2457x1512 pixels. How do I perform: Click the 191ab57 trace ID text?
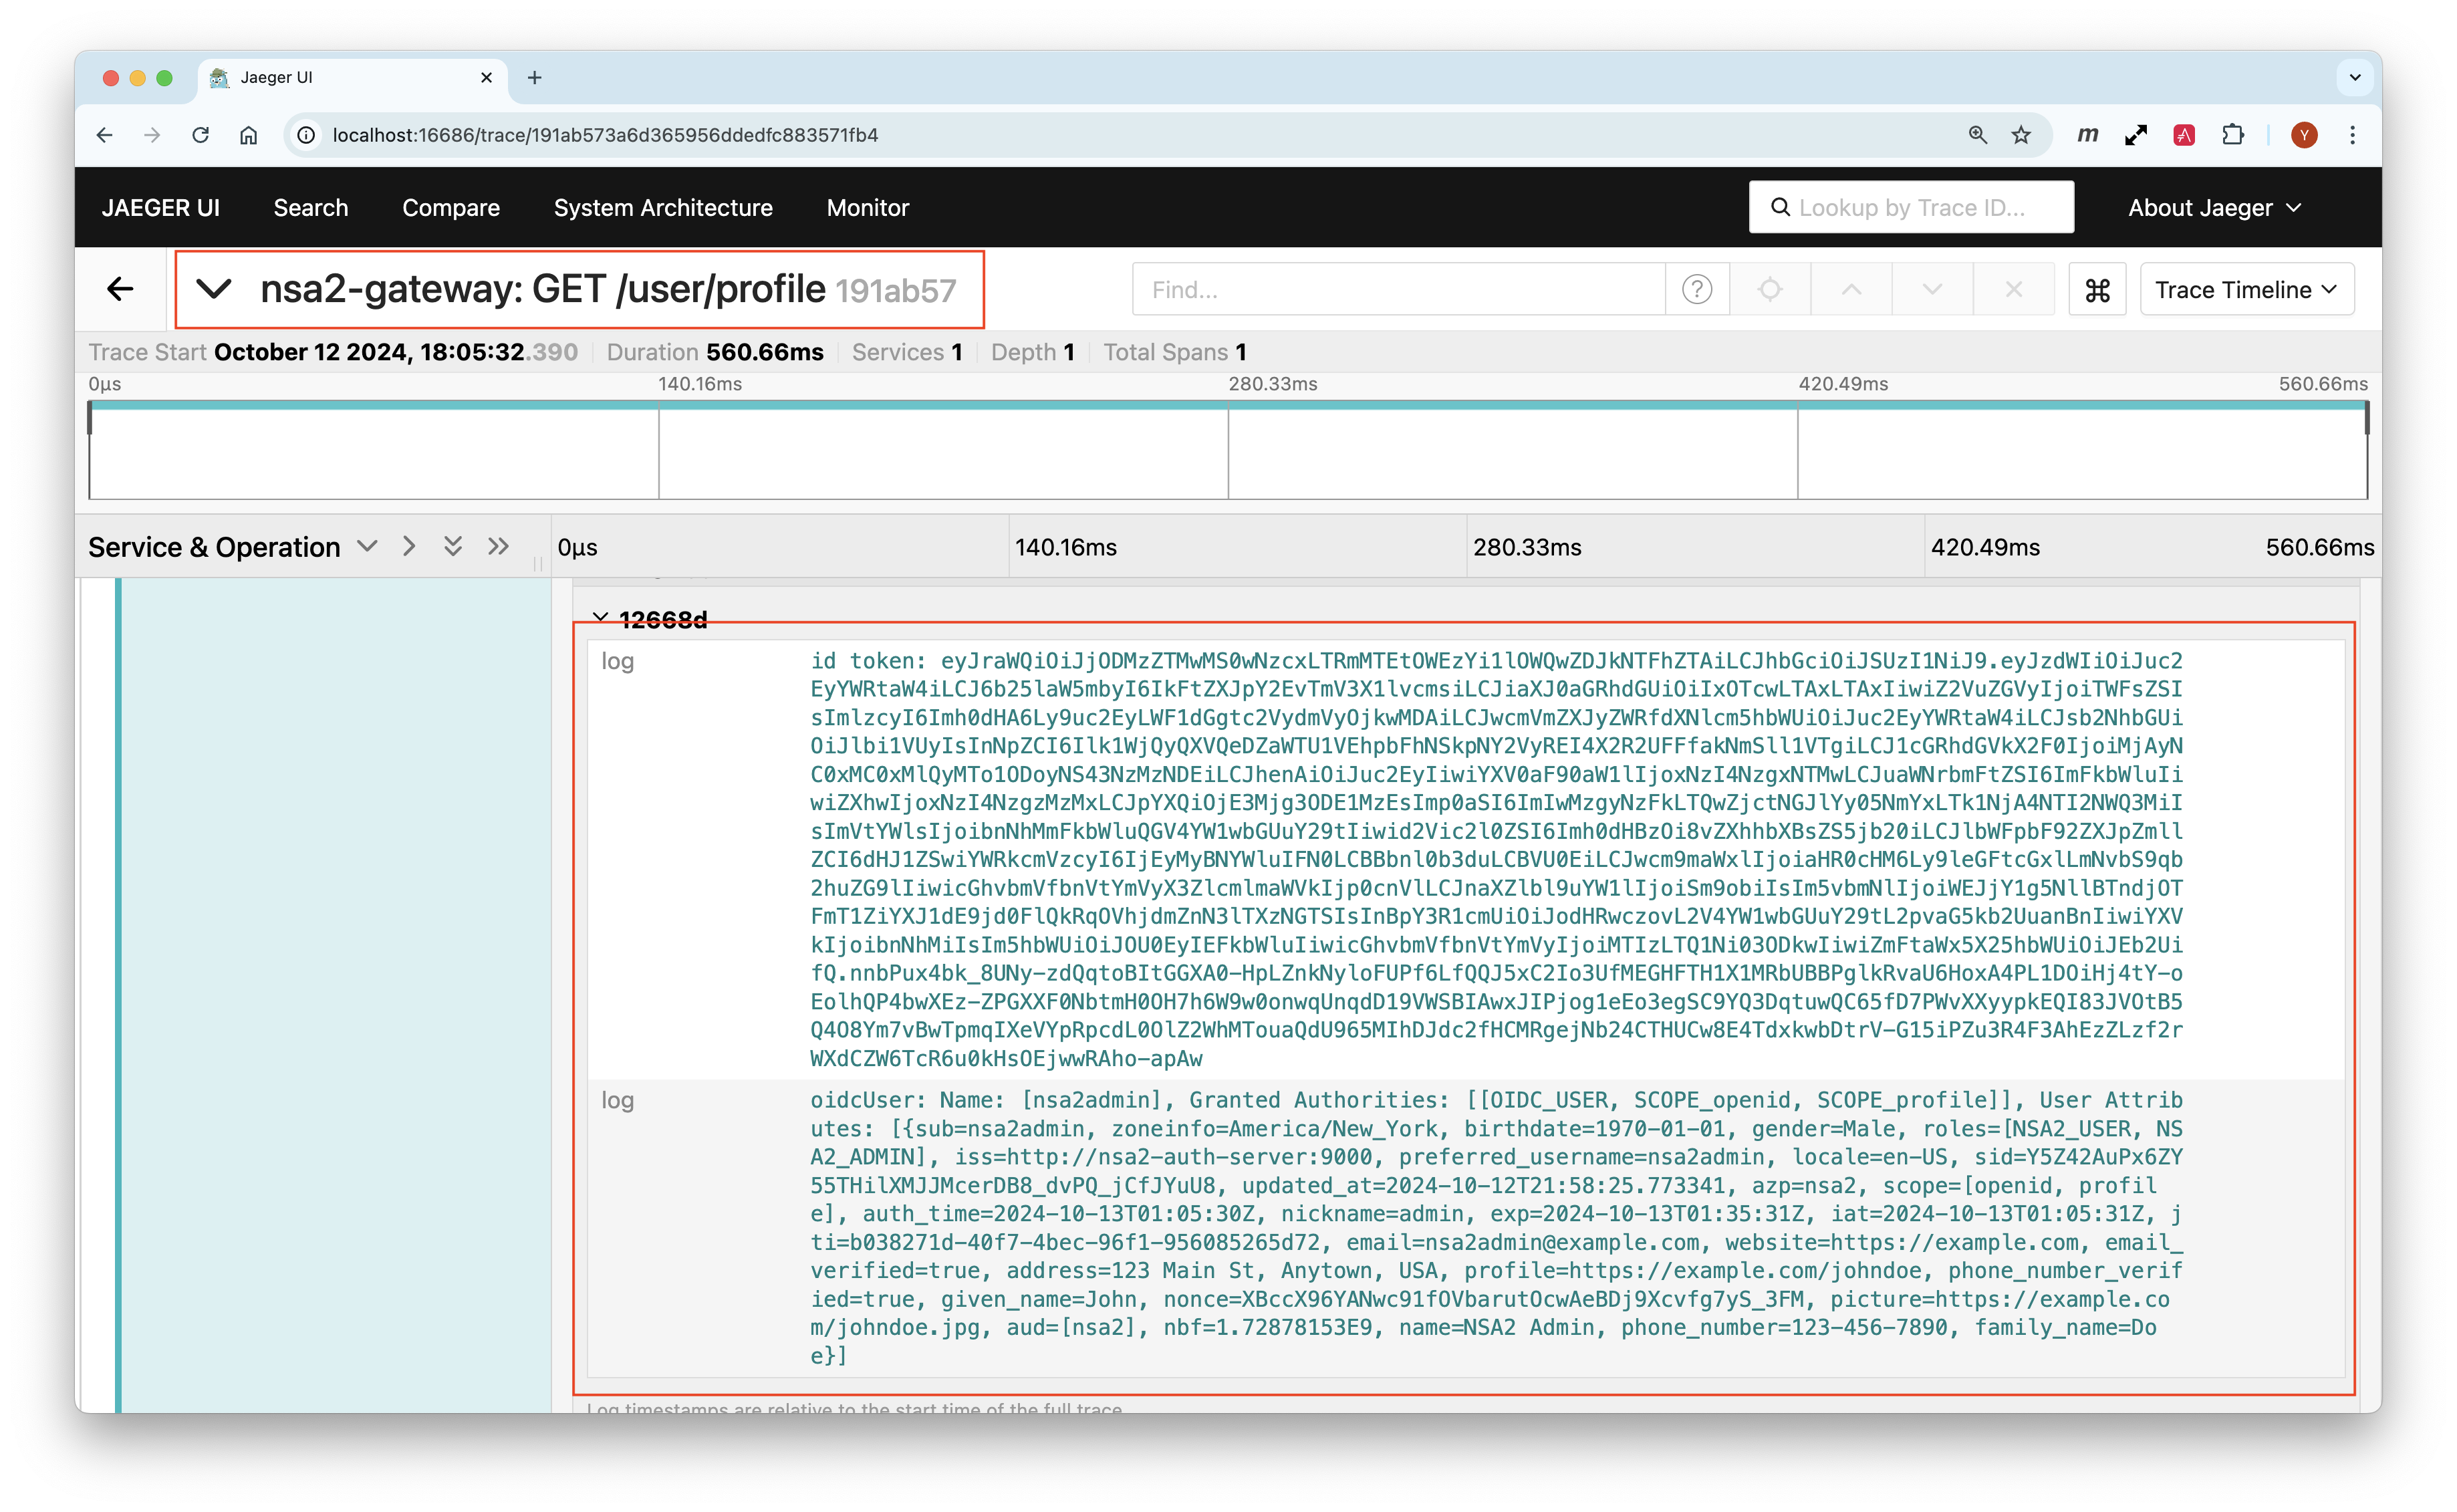[x=895, y=291]
